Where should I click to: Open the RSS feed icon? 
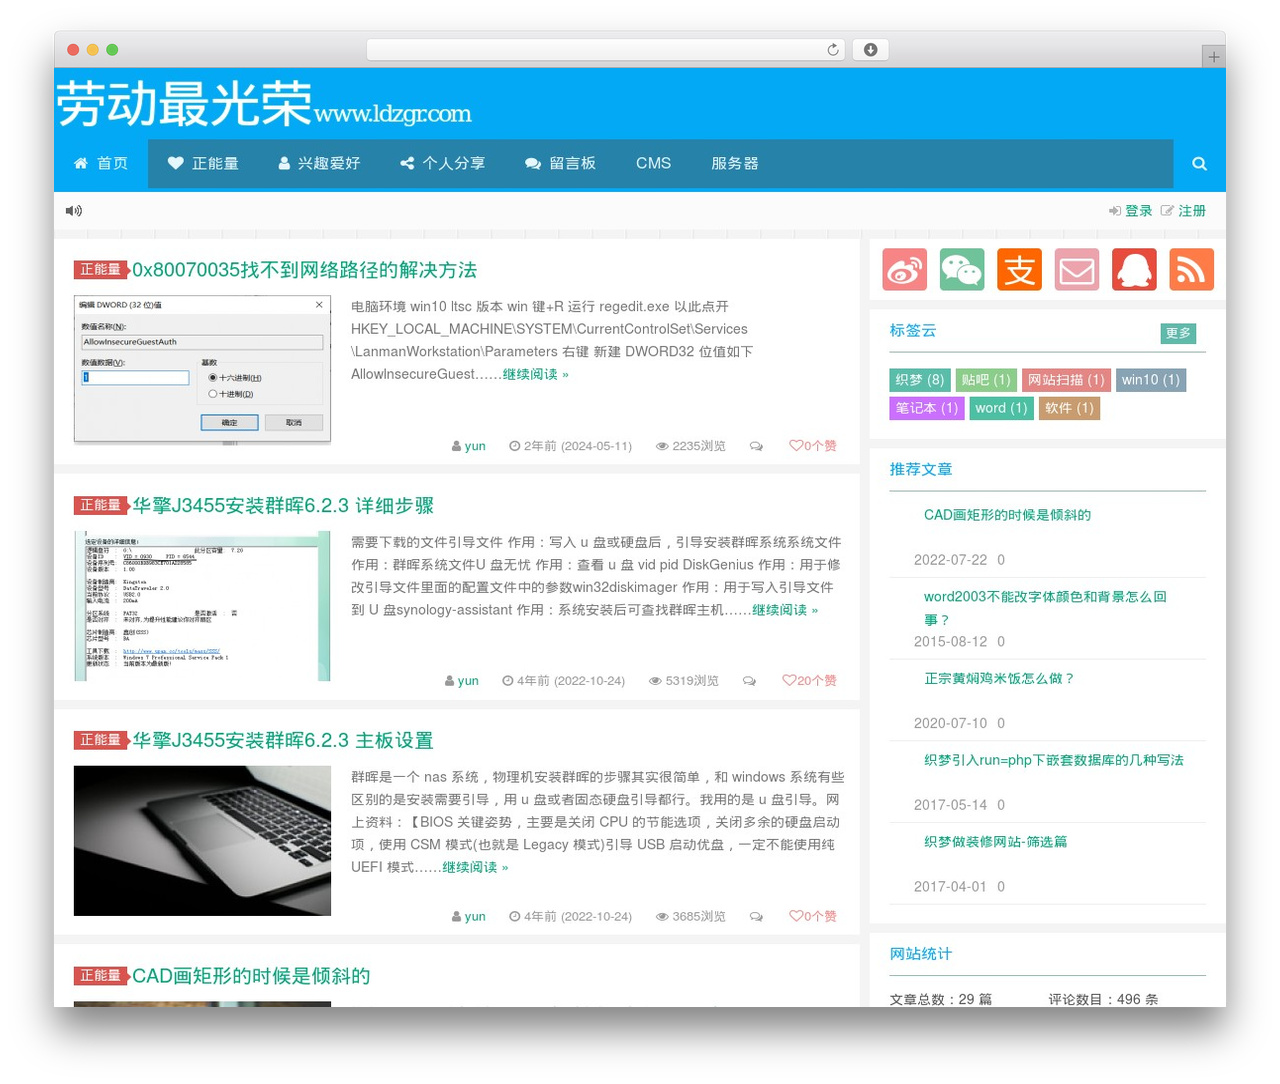tap(1191, 270)
